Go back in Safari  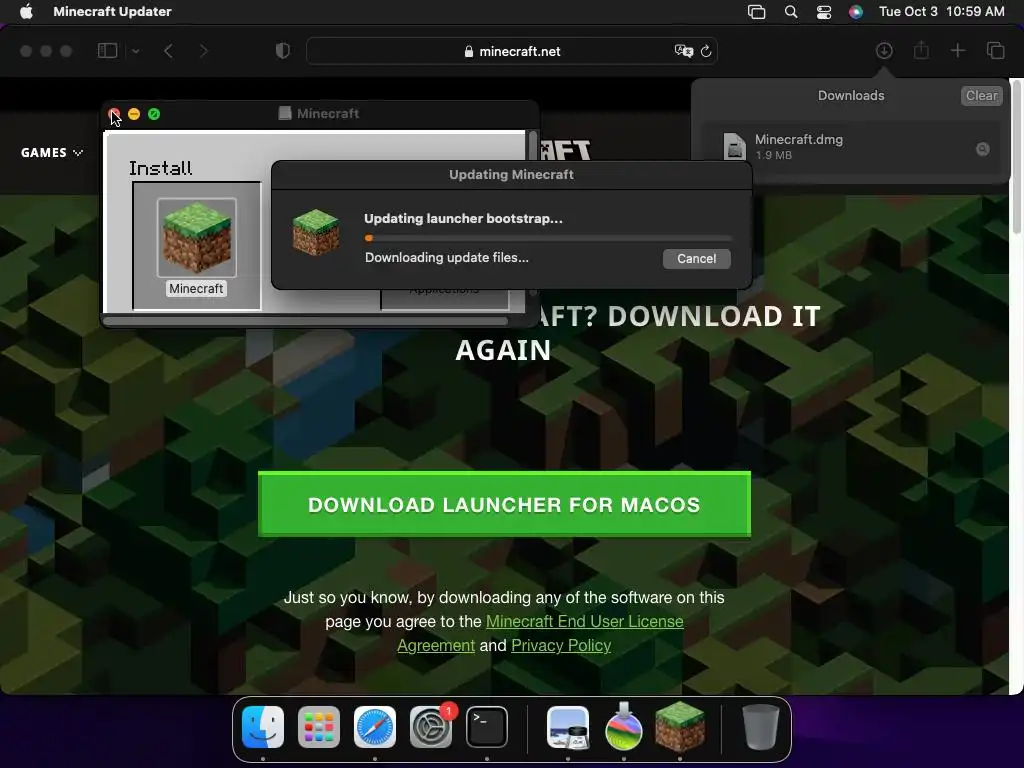point(168,51)
